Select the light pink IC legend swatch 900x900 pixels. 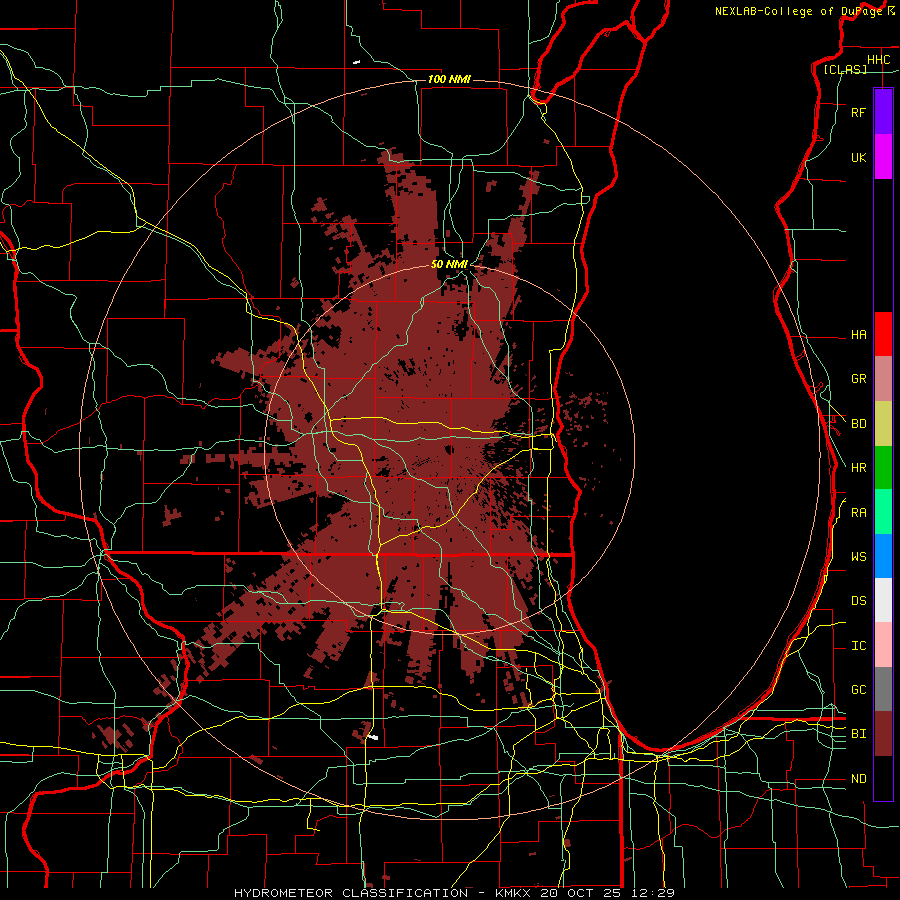pyautogui.click(x=883, y=645)
